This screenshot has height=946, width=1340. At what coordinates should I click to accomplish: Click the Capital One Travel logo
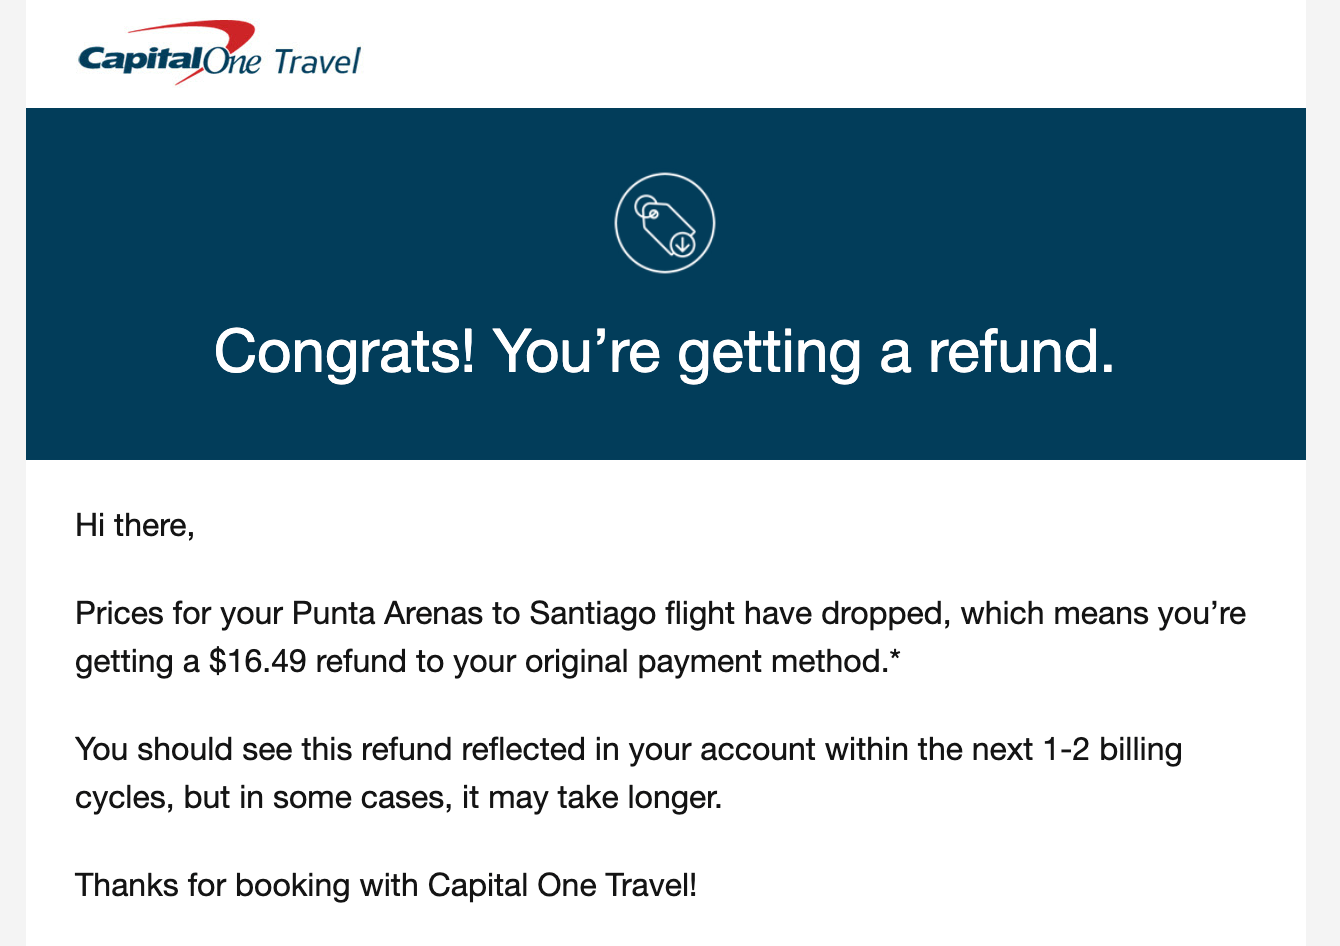(x=218, y=56)
